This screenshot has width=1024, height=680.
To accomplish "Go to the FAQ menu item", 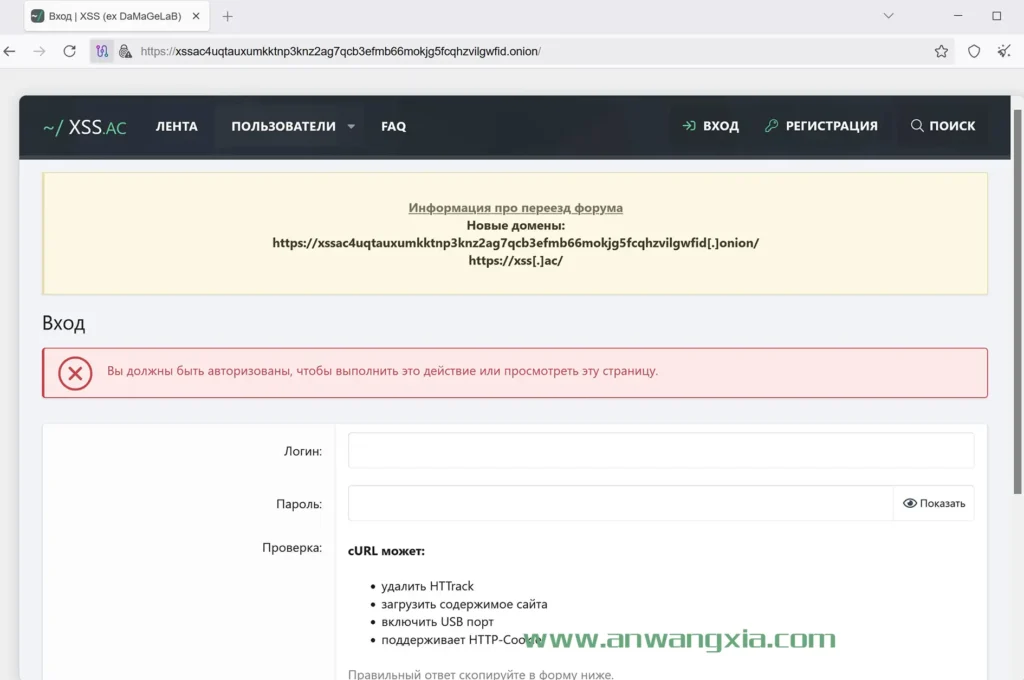I will pyautogui.click(x=393, y=126).
